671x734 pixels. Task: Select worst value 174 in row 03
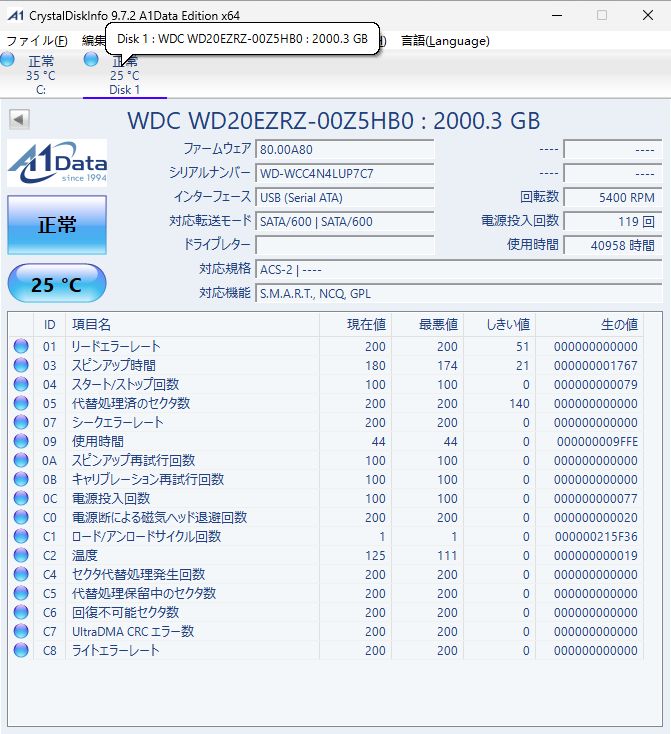[x=447, y=366]
